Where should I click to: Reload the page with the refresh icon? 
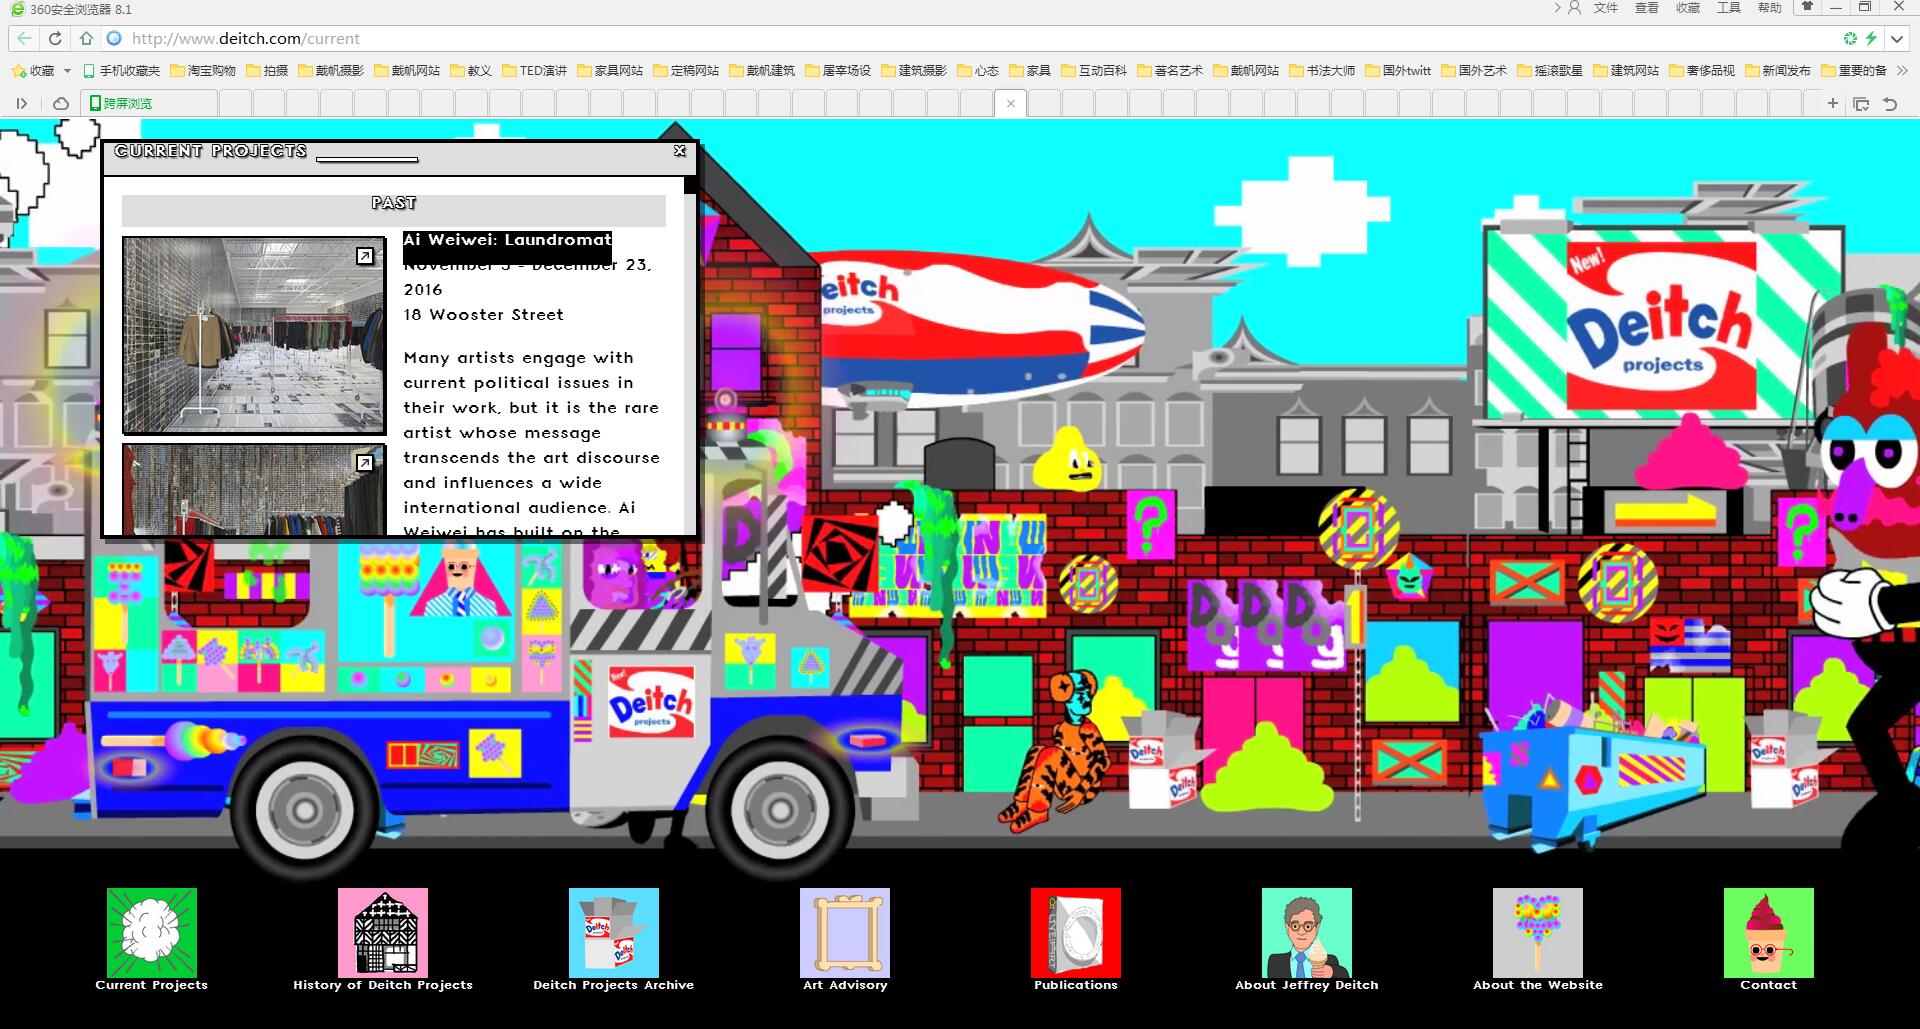55,39
